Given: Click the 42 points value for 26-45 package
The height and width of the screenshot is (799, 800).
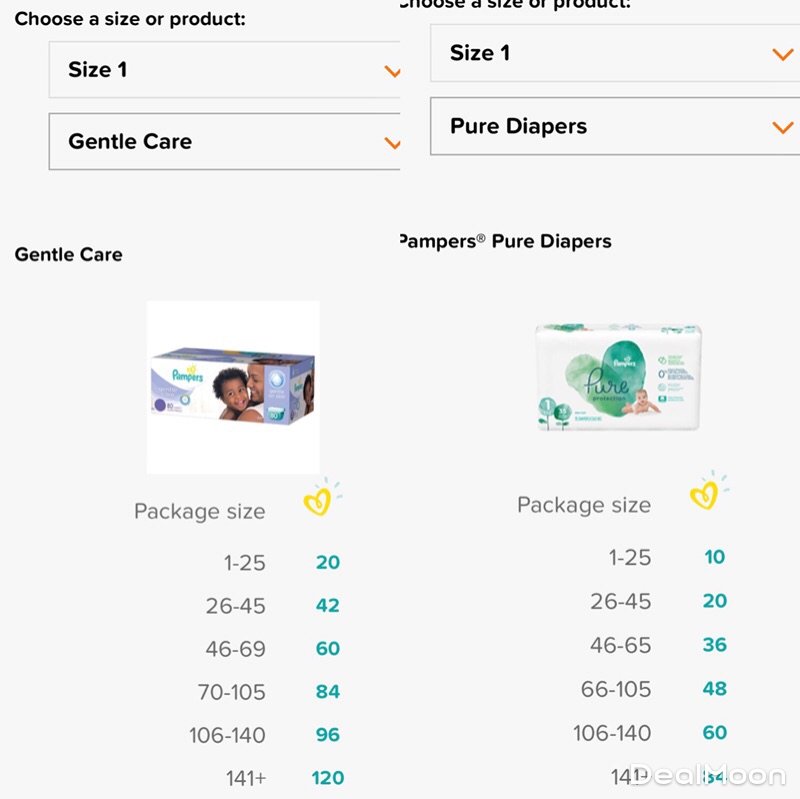Looking at the screenshot, I should (x=328, y=606).
